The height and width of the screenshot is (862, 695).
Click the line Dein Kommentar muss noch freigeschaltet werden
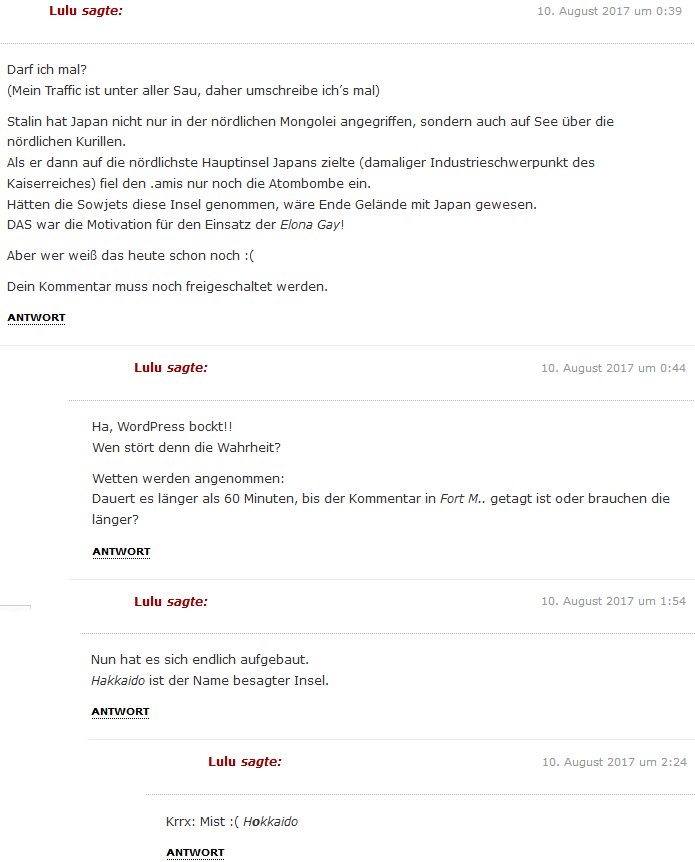pos(167,286)
